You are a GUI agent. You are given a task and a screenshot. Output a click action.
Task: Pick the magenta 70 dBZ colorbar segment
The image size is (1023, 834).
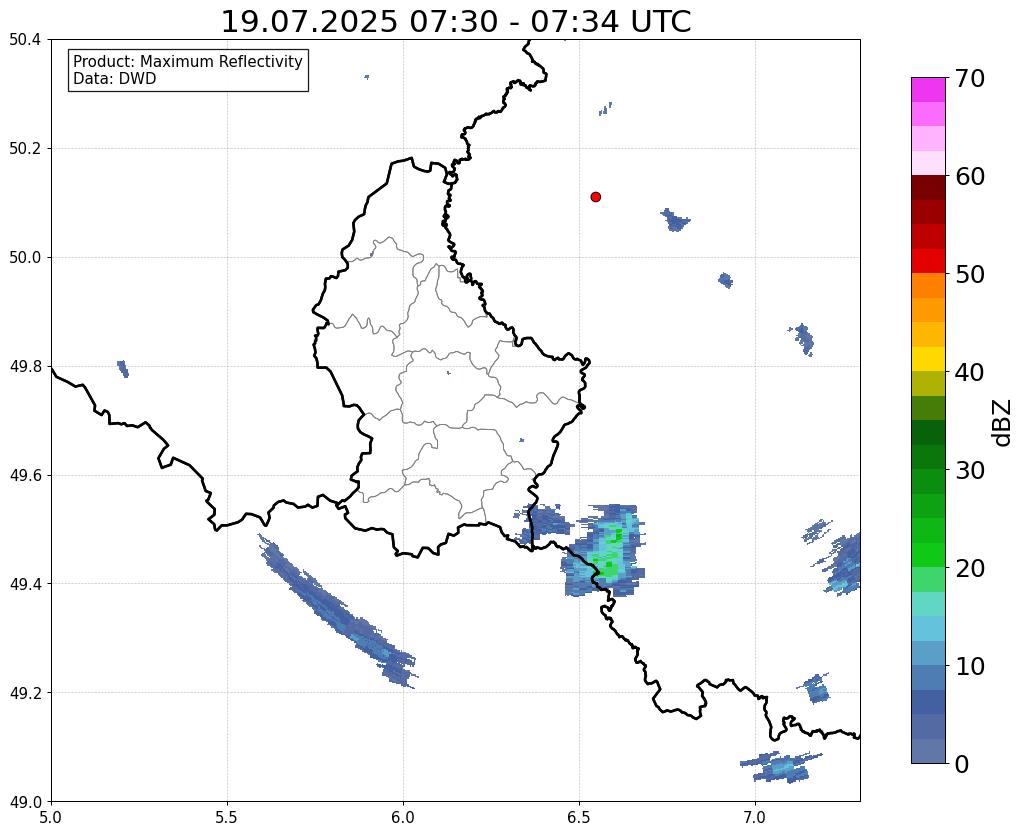pos(928,89)
